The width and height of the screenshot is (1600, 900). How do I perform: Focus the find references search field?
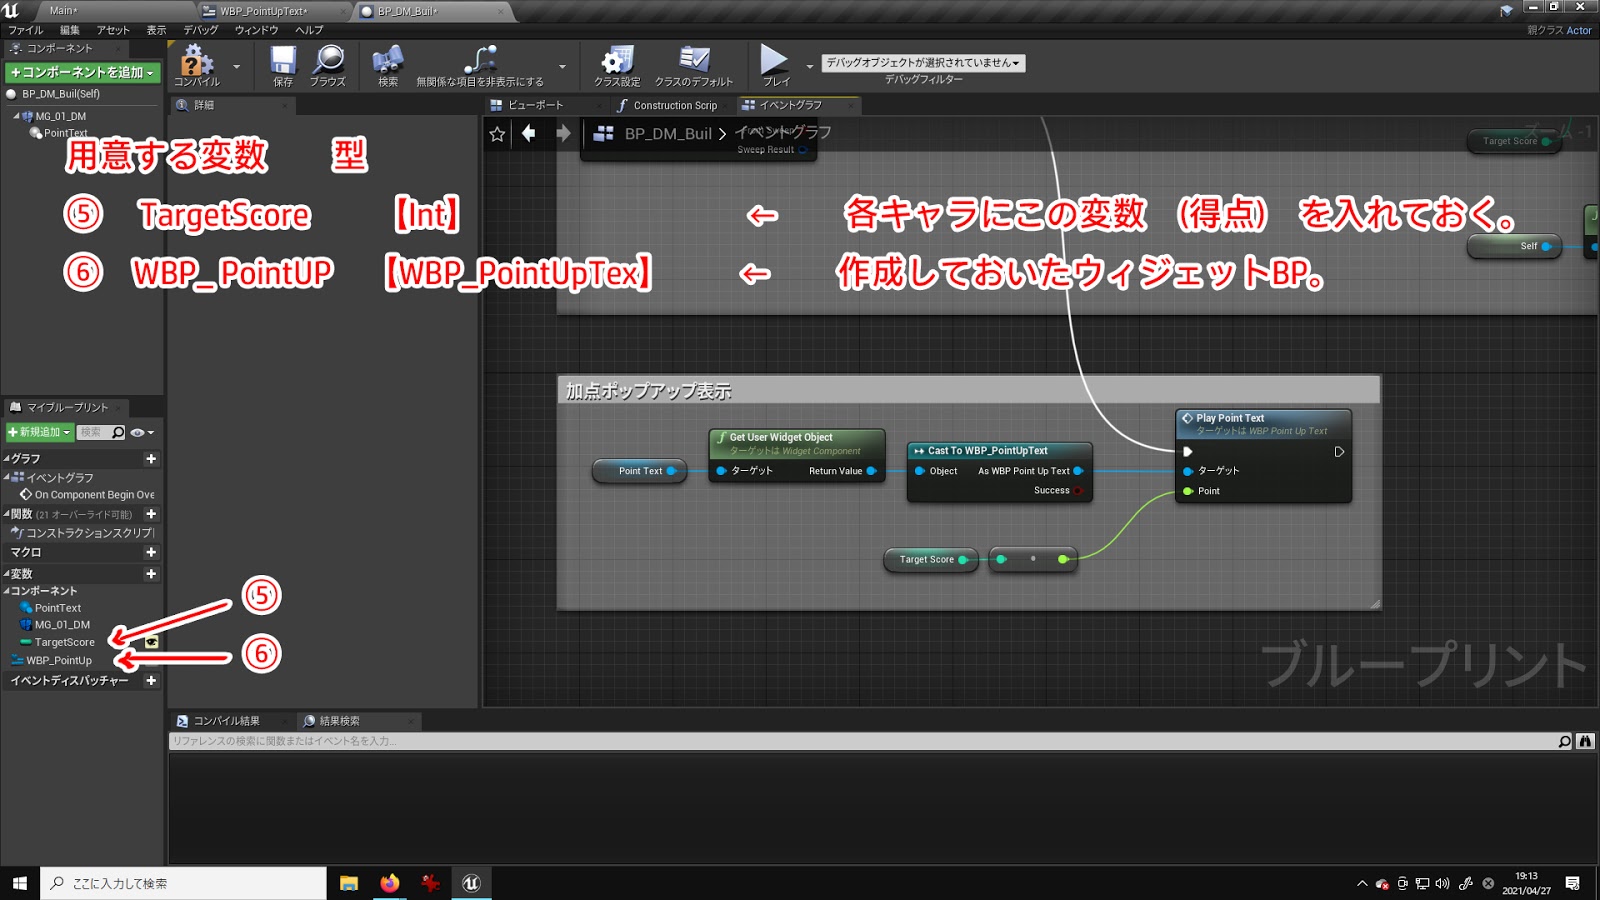pos(862,741)
